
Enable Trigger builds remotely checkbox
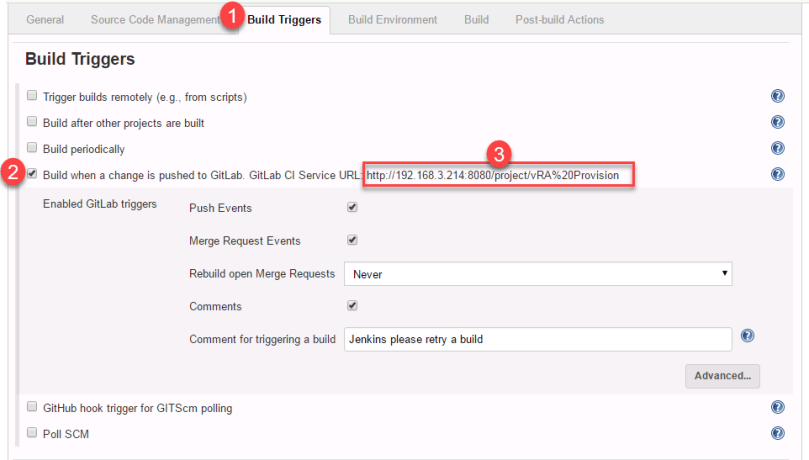33,97
